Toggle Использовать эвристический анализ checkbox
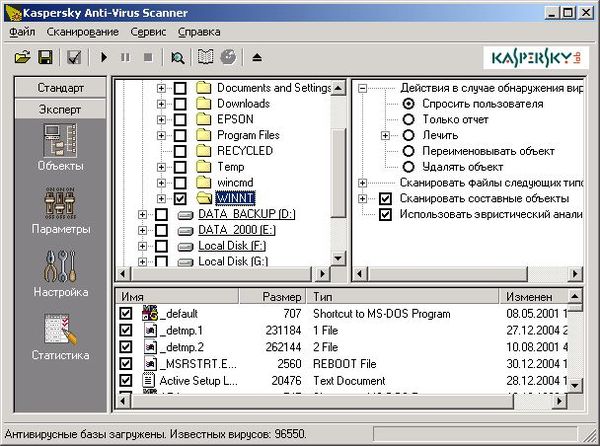This screenshot has height=446, width=600. coord(385,214)
